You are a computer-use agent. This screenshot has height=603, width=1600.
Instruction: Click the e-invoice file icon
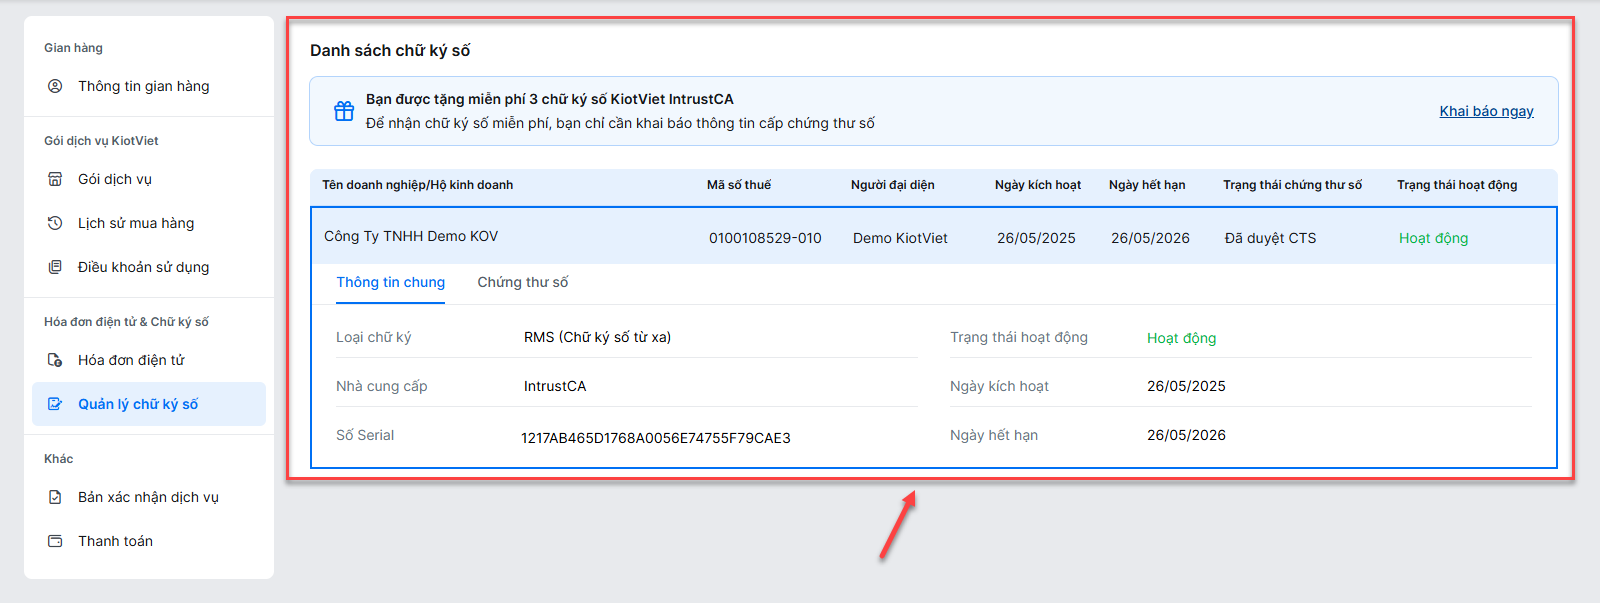coord(55,360)
